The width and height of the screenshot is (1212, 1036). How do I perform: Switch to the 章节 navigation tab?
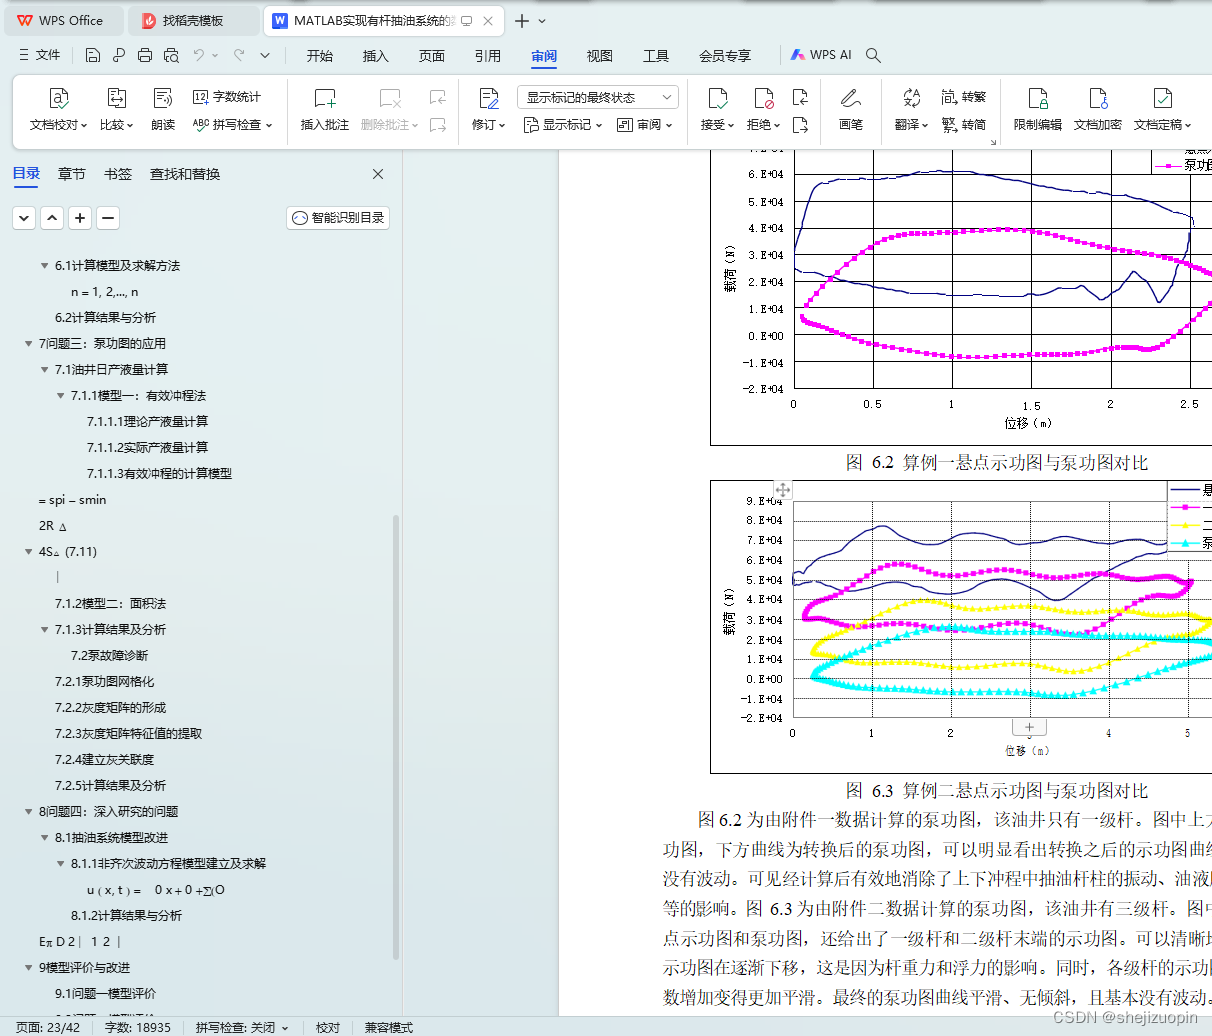(72, 174)
